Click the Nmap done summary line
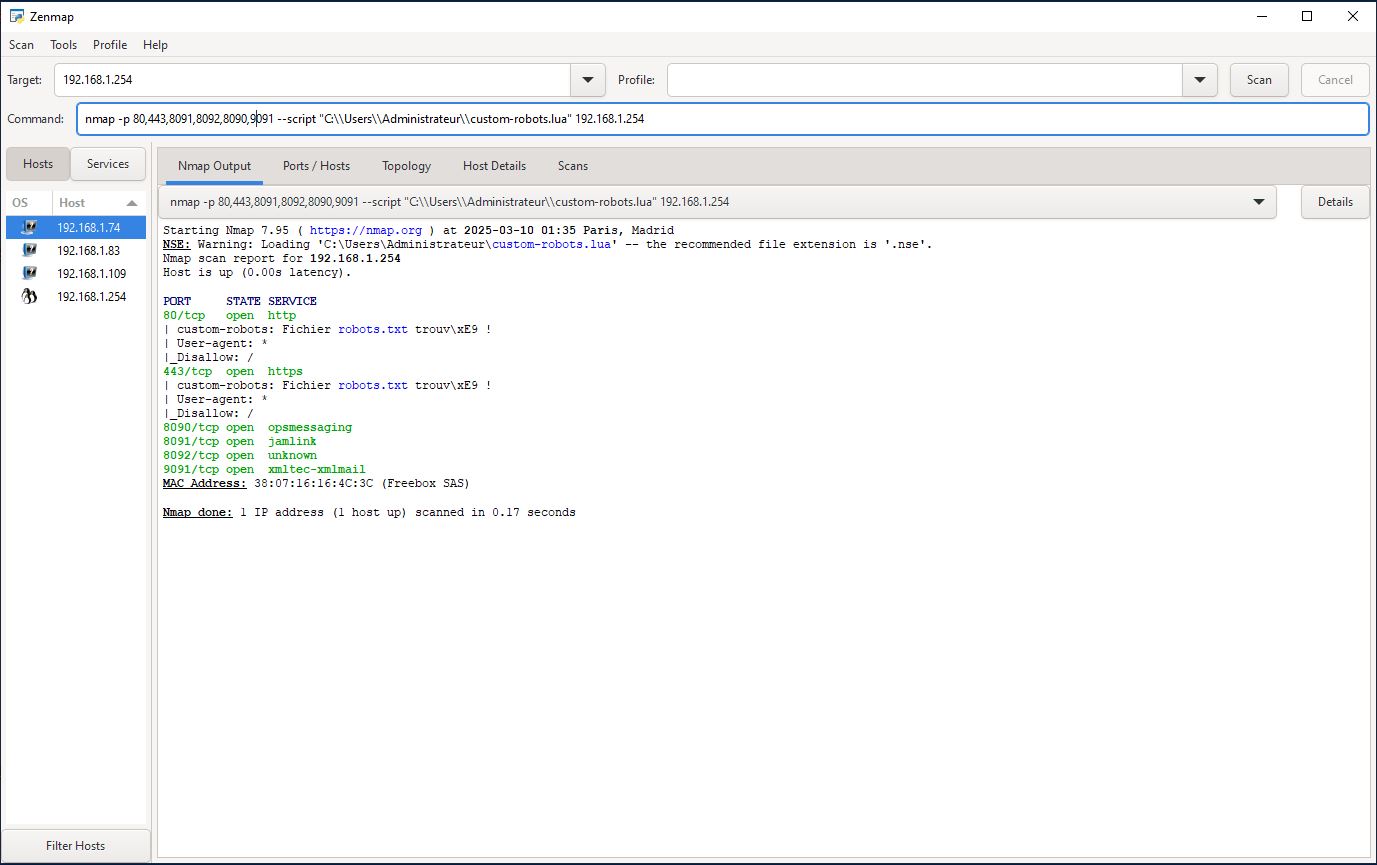1377x865 pixels. tap(369, 512)
